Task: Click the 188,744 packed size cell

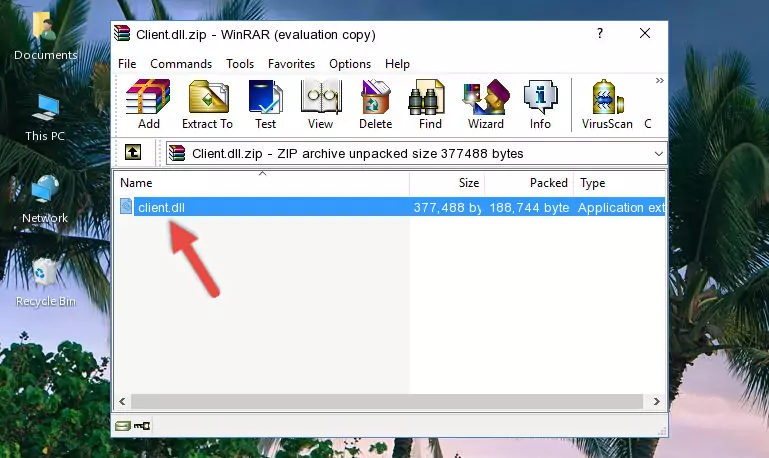Action: pos(529,207)
